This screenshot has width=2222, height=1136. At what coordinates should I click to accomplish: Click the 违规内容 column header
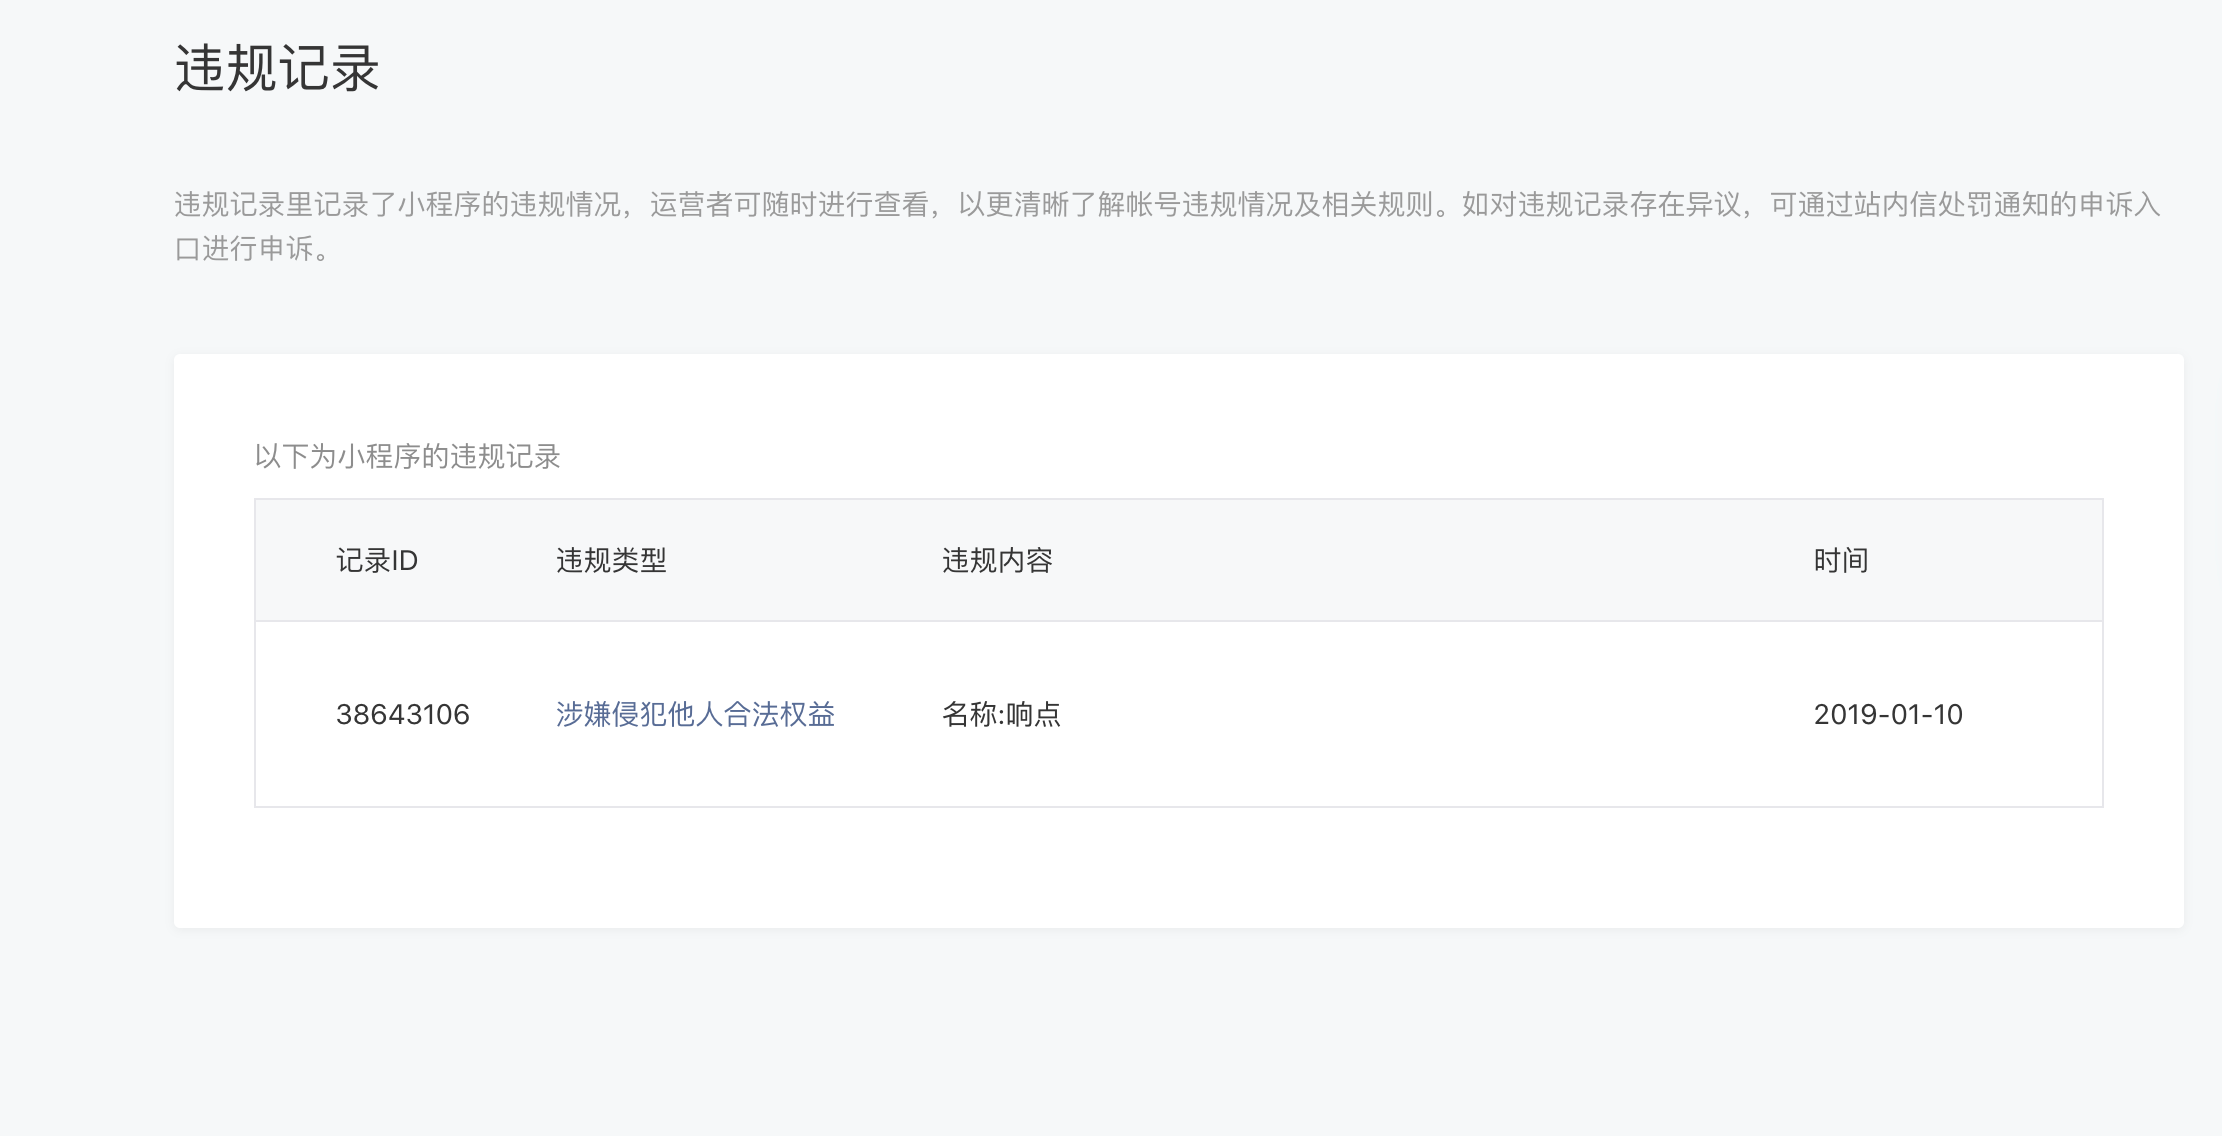[x=997, y=560]
